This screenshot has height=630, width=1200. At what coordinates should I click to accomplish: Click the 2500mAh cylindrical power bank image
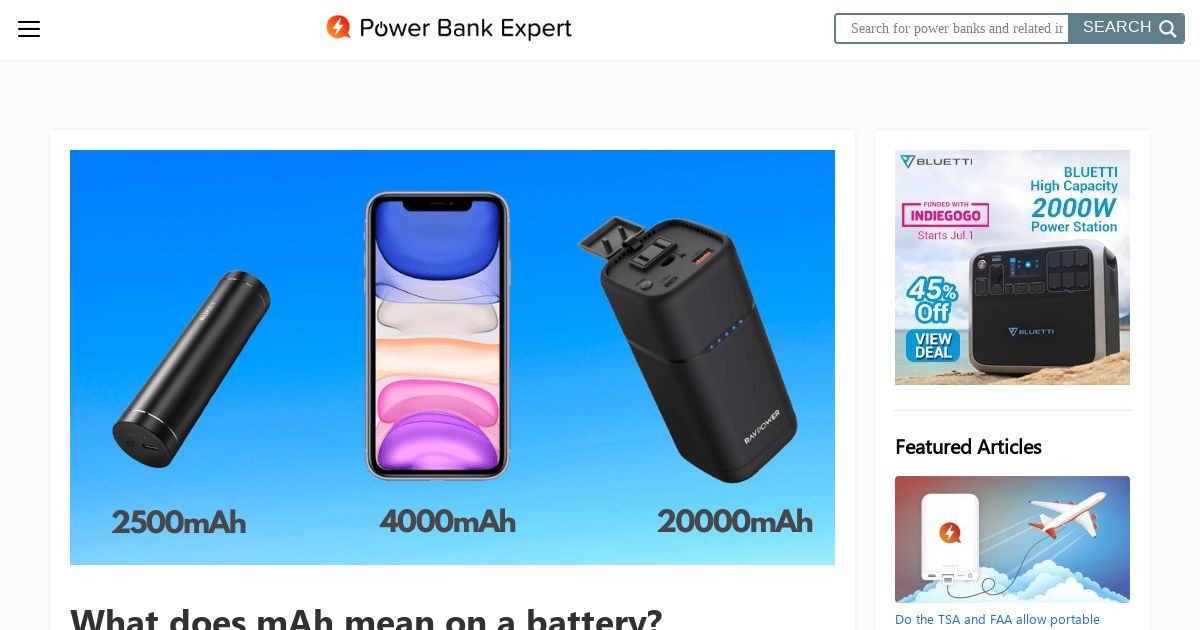191,369
